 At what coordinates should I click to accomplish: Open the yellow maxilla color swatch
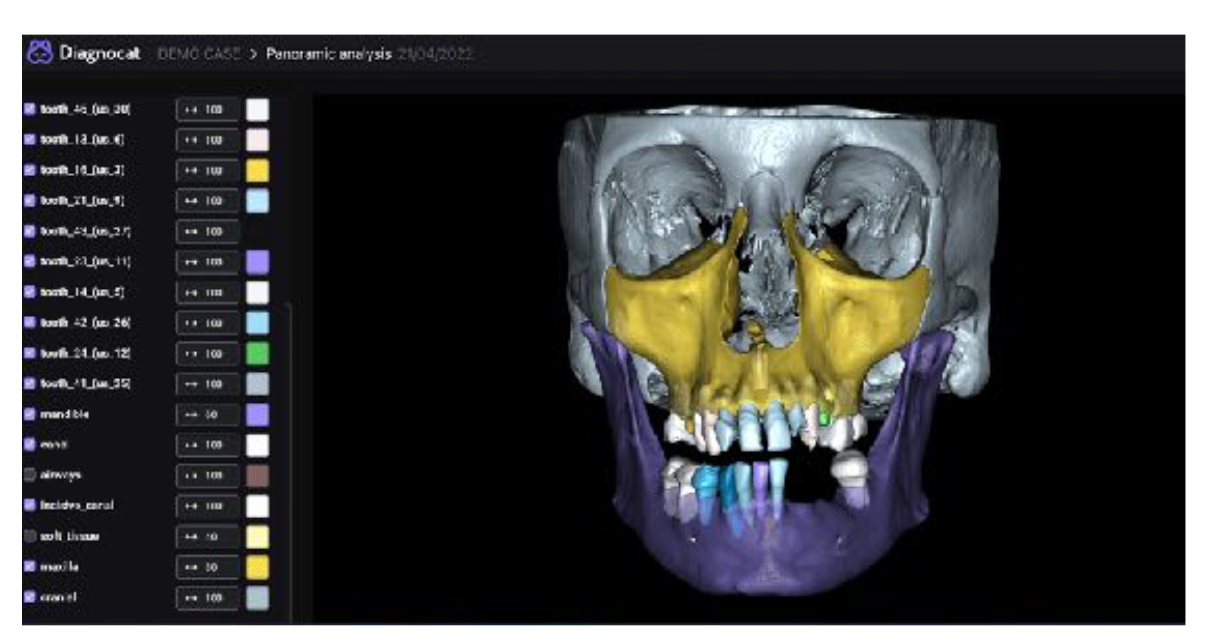point(258,568)
